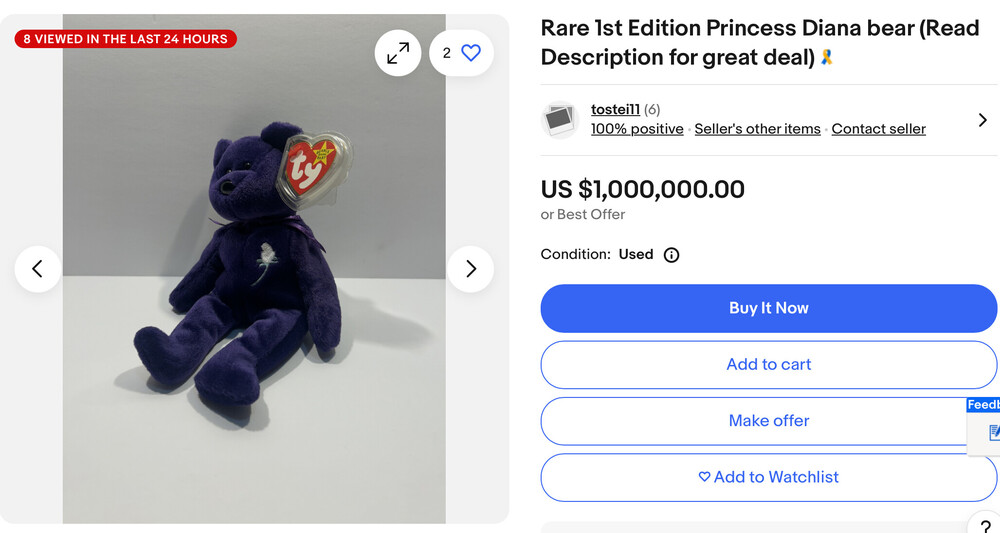Add the bear to cart
The height and width of the screenshot is (533, 1000).
[768, 364]
